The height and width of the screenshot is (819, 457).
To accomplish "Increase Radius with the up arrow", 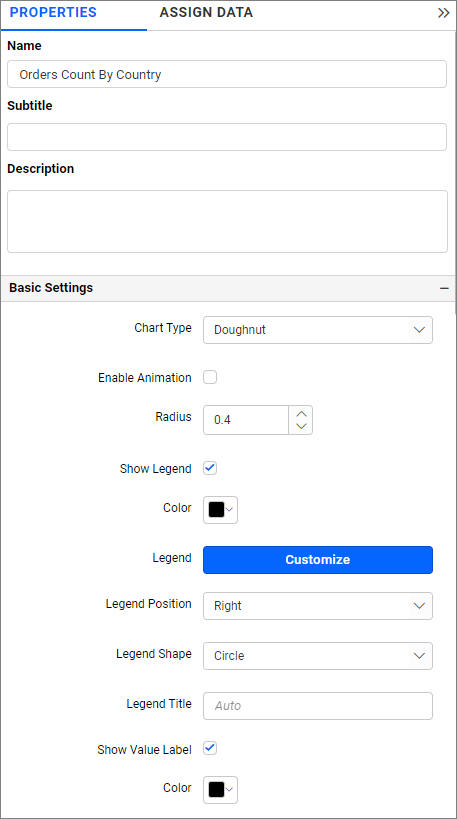I will coord(301,414).
